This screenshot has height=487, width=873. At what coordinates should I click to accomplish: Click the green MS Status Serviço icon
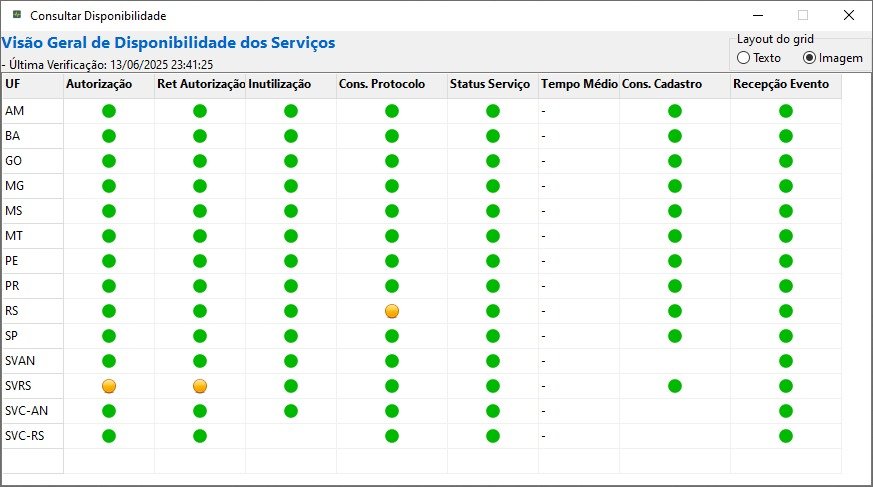pos(493,211)
